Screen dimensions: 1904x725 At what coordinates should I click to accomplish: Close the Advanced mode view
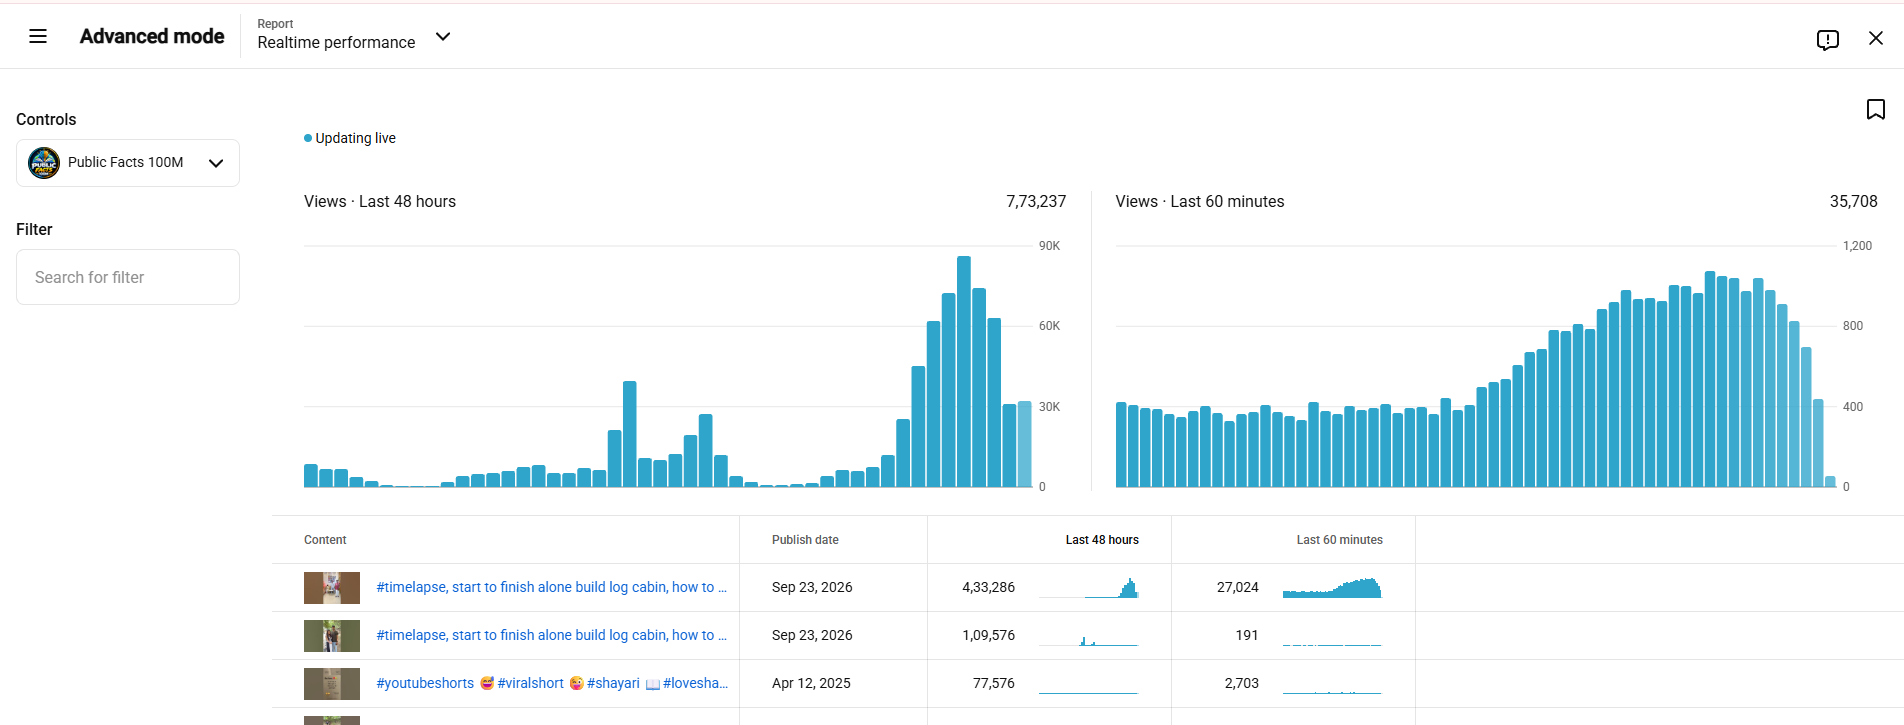tap(1876, 38)
